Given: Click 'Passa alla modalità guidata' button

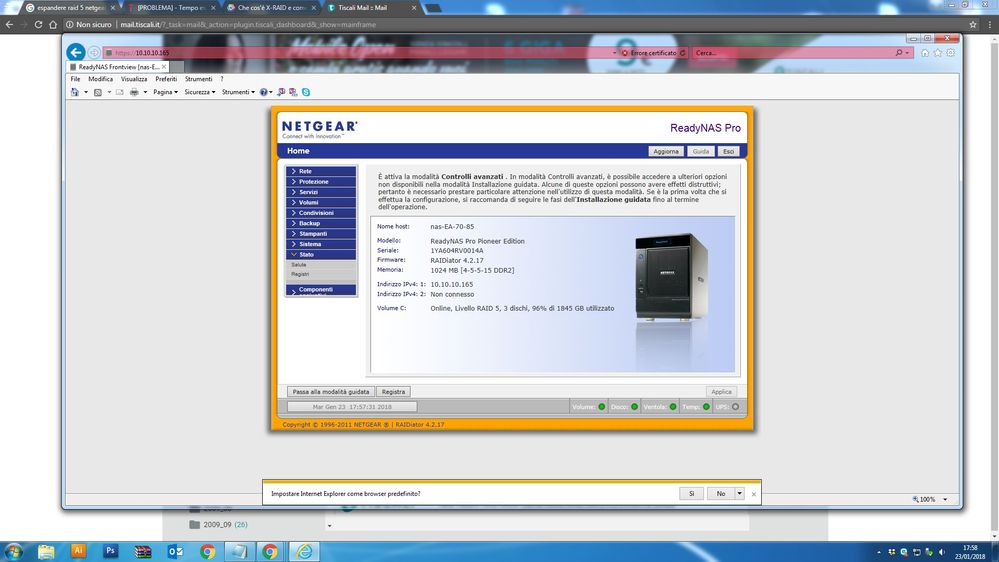Looking at the screenshot, I should pos(331,392).
